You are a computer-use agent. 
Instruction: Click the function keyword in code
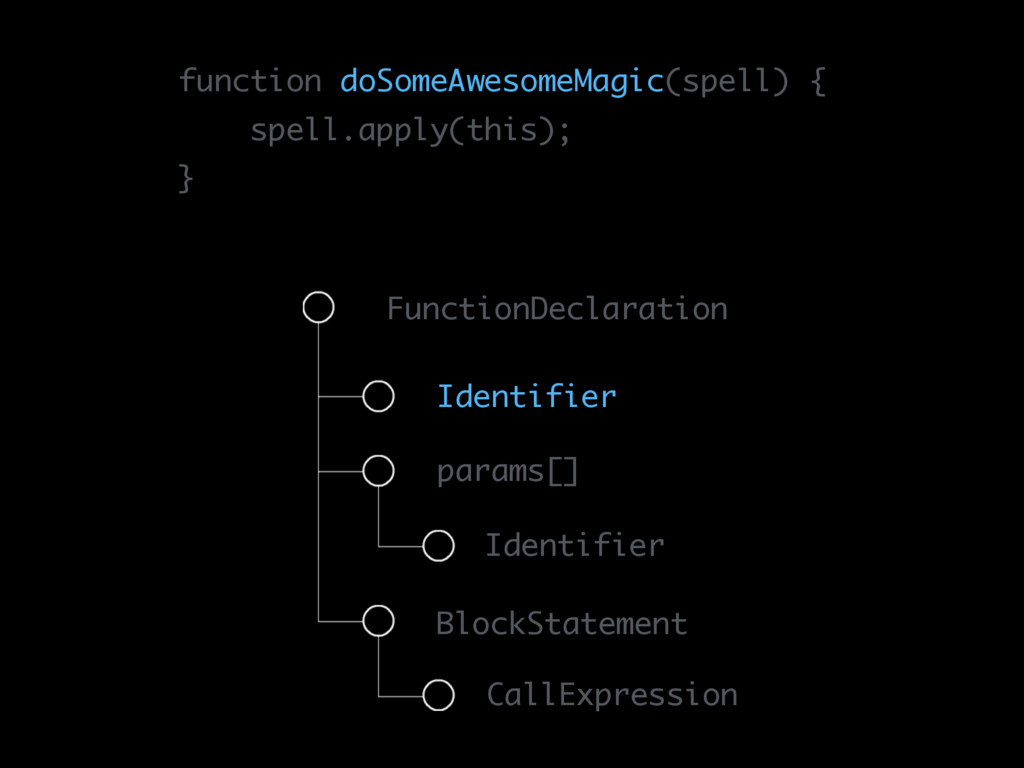(250, 81)
